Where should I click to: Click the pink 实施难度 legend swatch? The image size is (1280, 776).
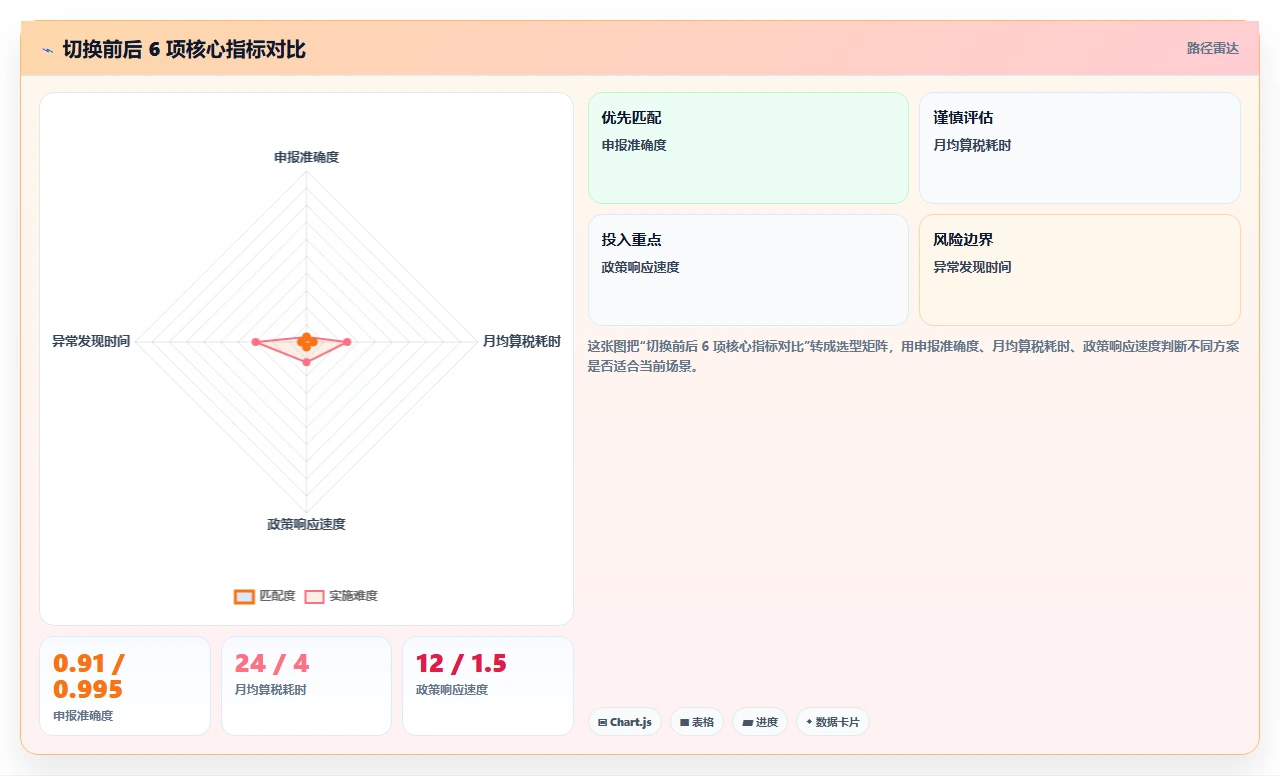click(314, 596)
